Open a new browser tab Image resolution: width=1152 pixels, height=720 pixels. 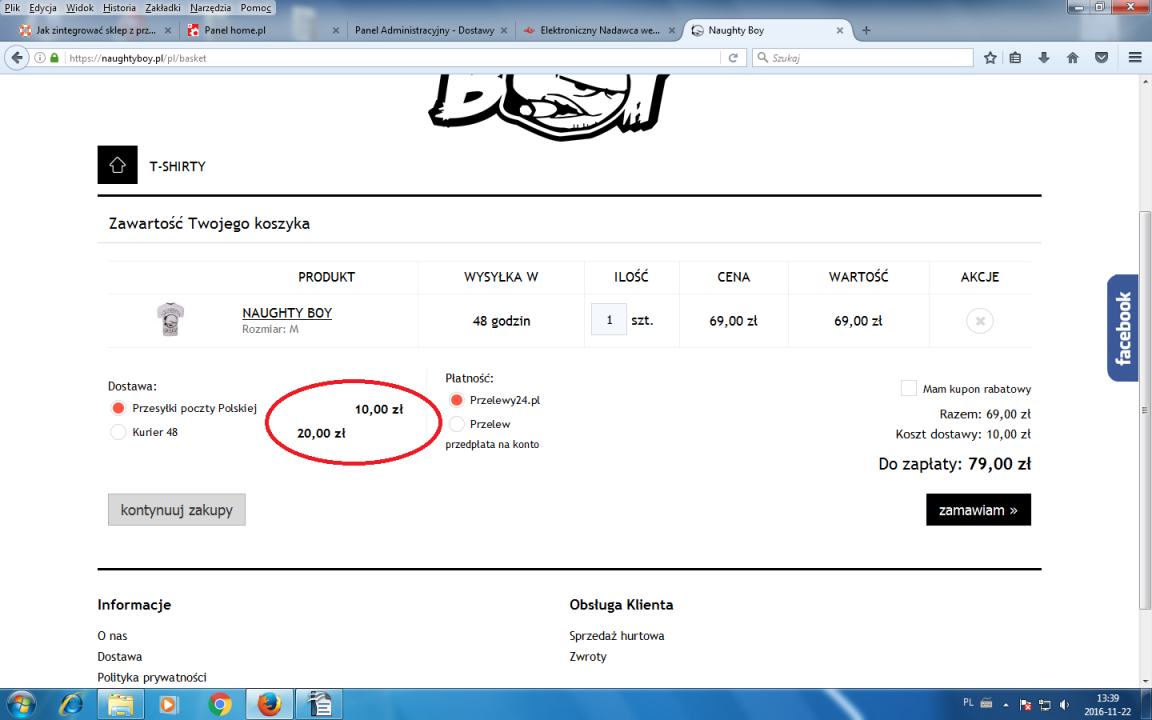coord(866,30)
